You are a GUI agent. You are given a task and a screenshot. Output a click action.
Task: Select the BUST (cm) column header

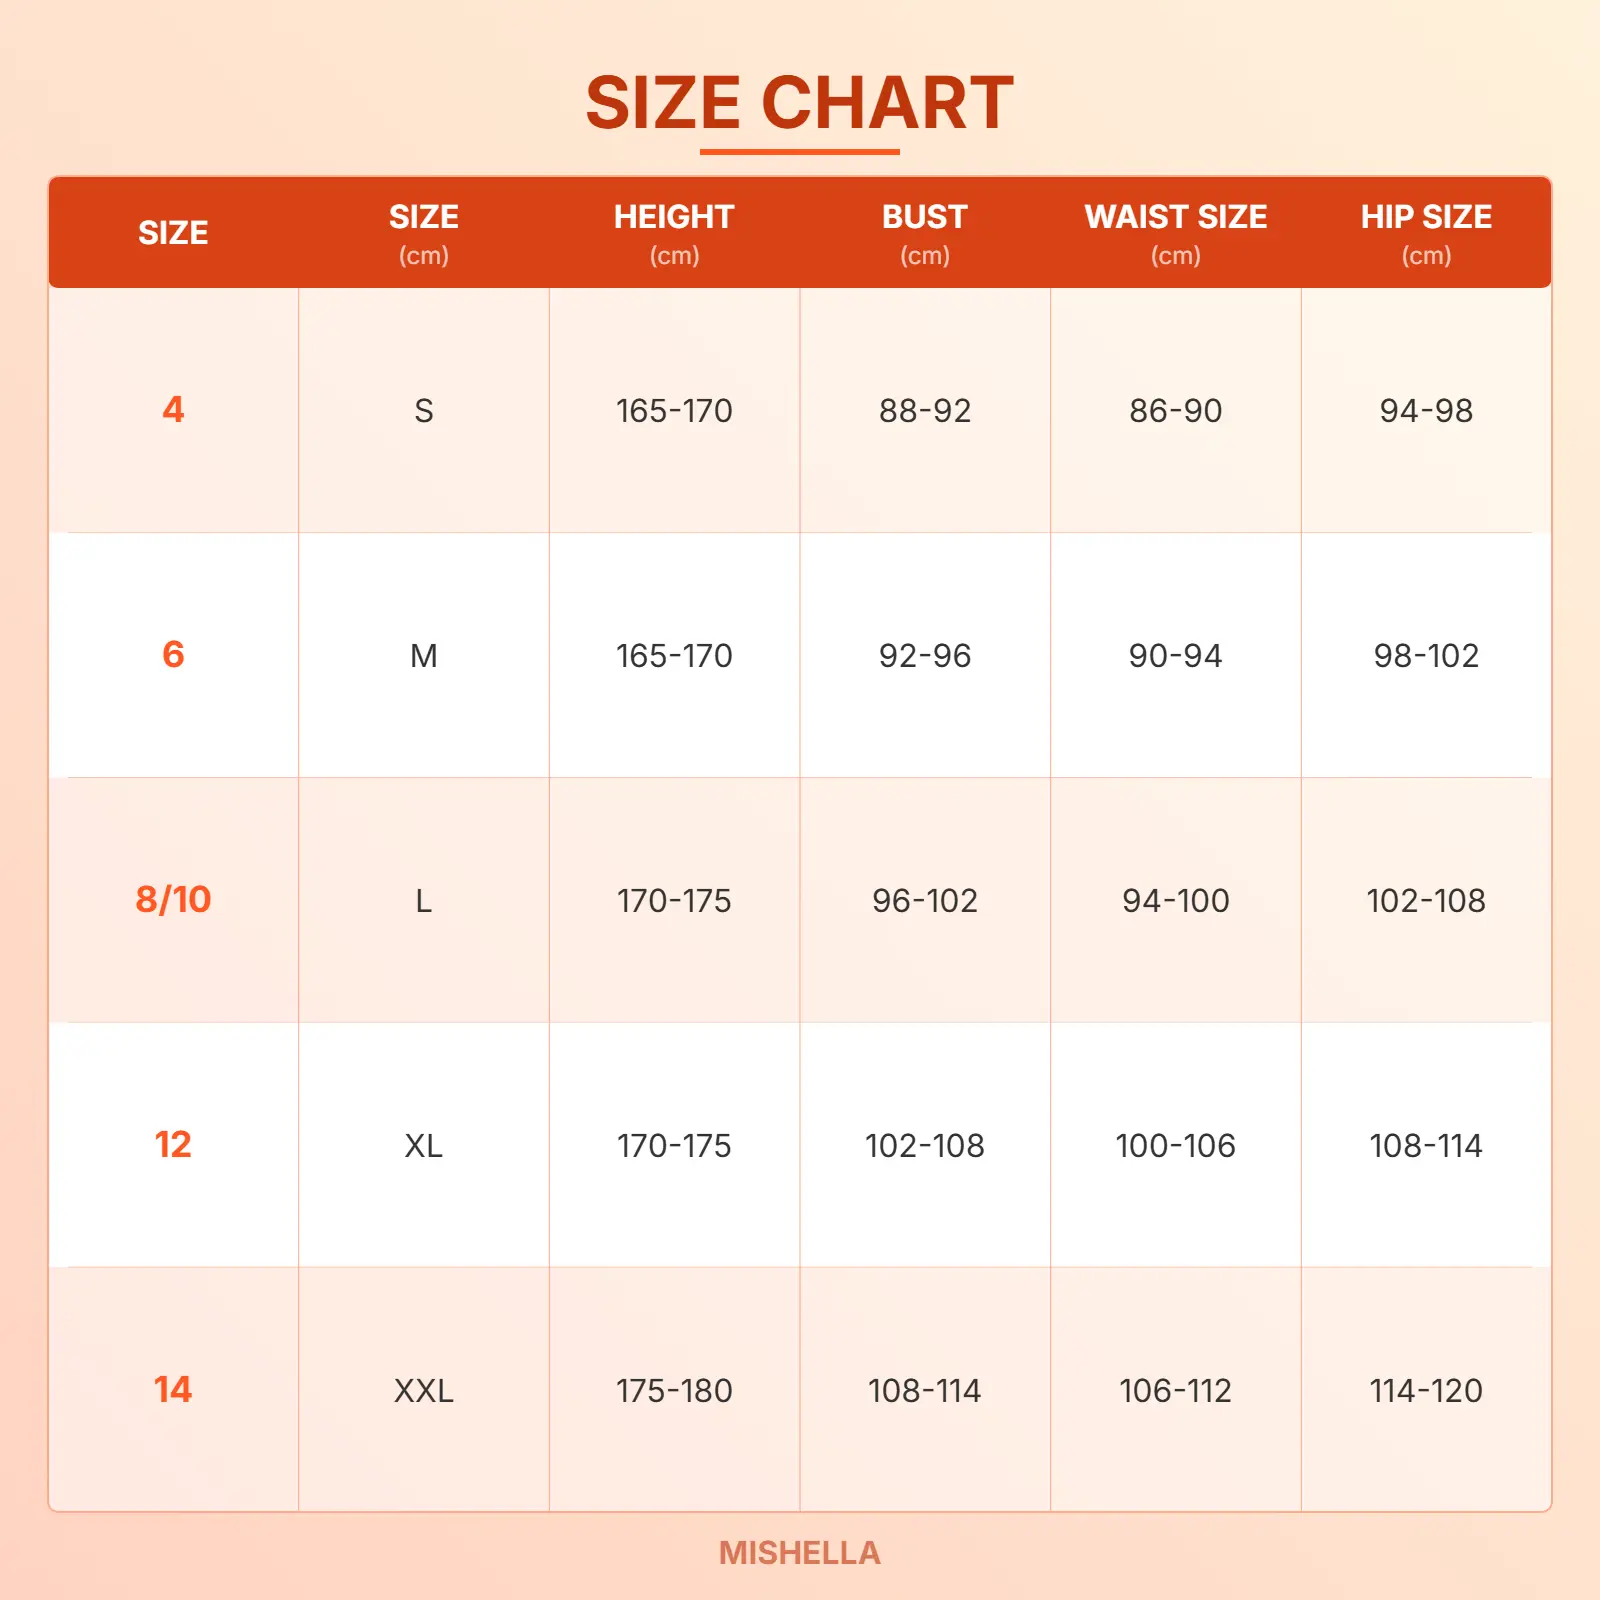click(924, 232)
